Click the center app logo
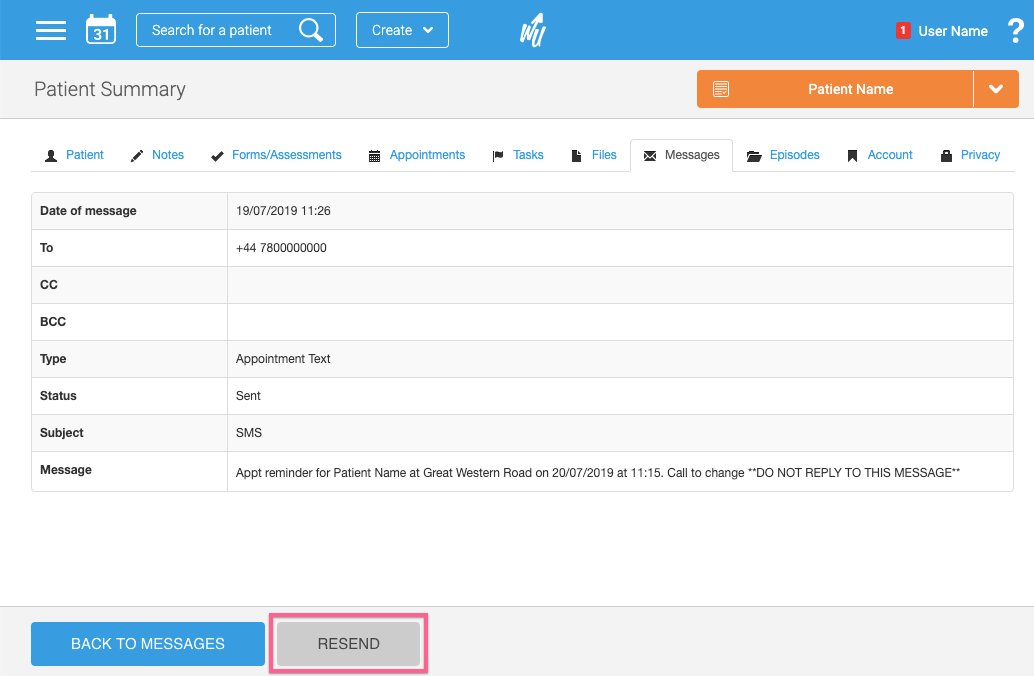The image size is (1034, 676). (x=532, y=30)
